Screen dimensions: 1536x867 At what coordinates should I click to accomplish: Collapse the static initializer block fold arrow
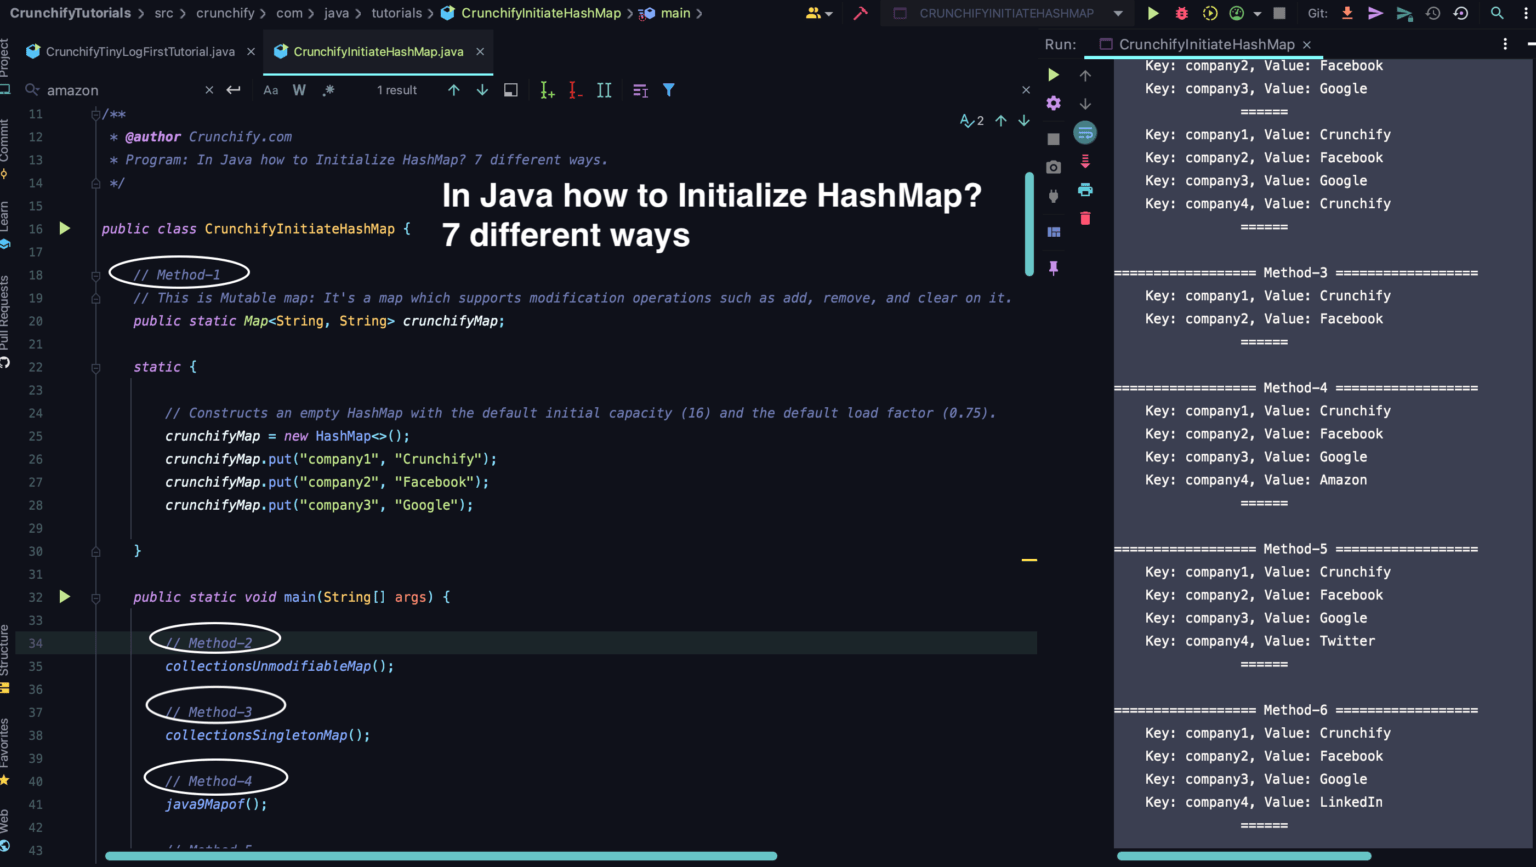pyautogui.click(x=94, y=367)
